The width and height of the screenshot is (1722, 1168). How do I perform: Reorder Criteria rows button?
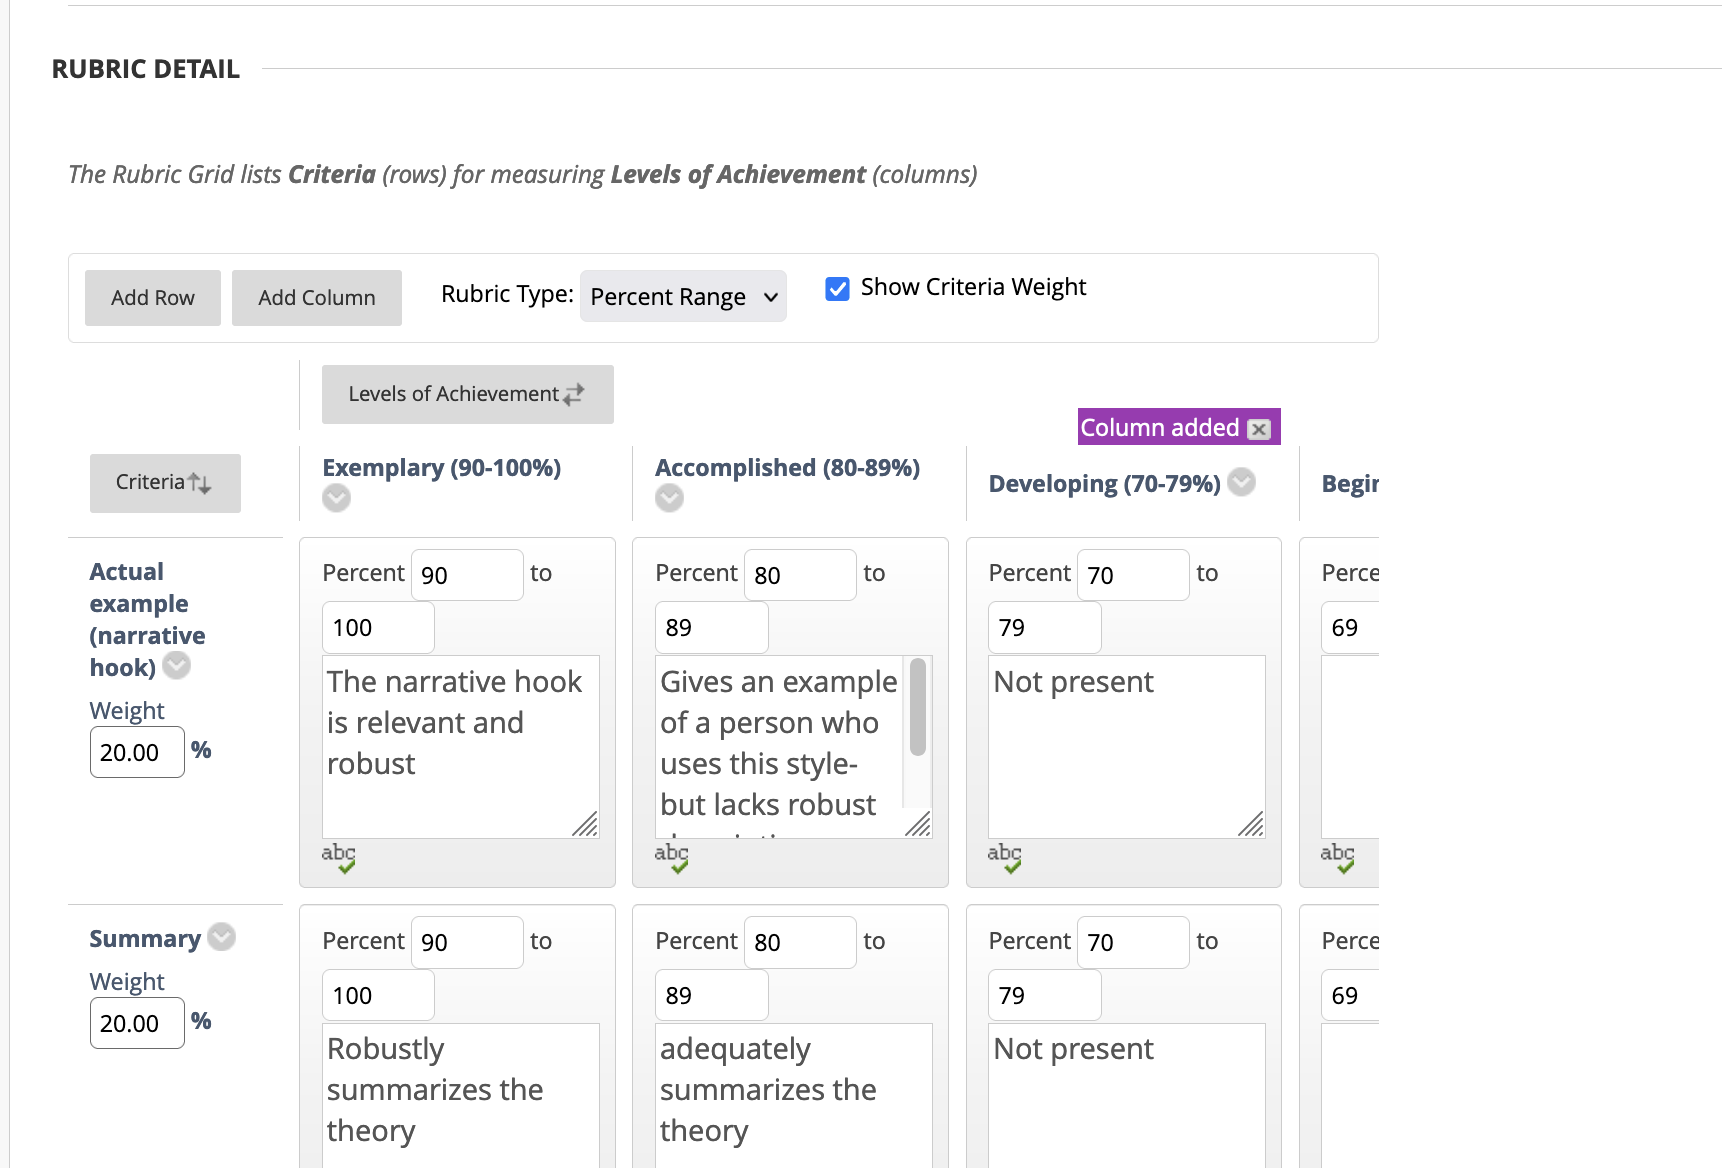pyautogui.click(x=165, y=483)
